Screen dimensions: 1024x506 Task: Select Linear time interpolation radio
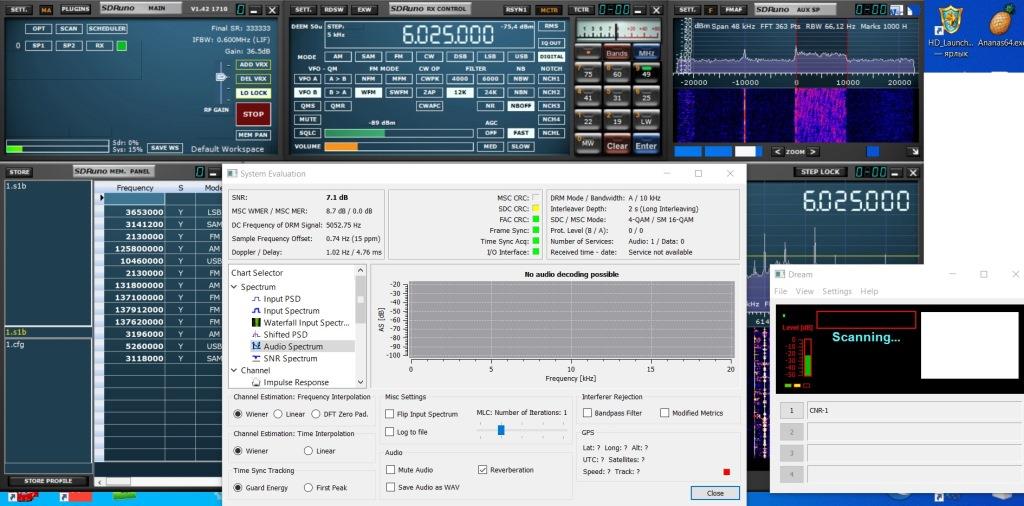[308, 451]
